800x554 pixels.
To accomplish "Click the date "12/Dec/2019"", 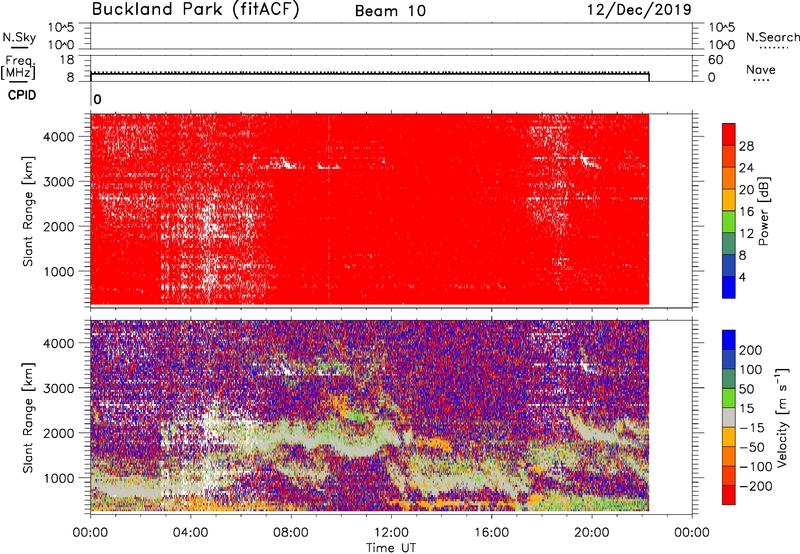I will (639, 10).
